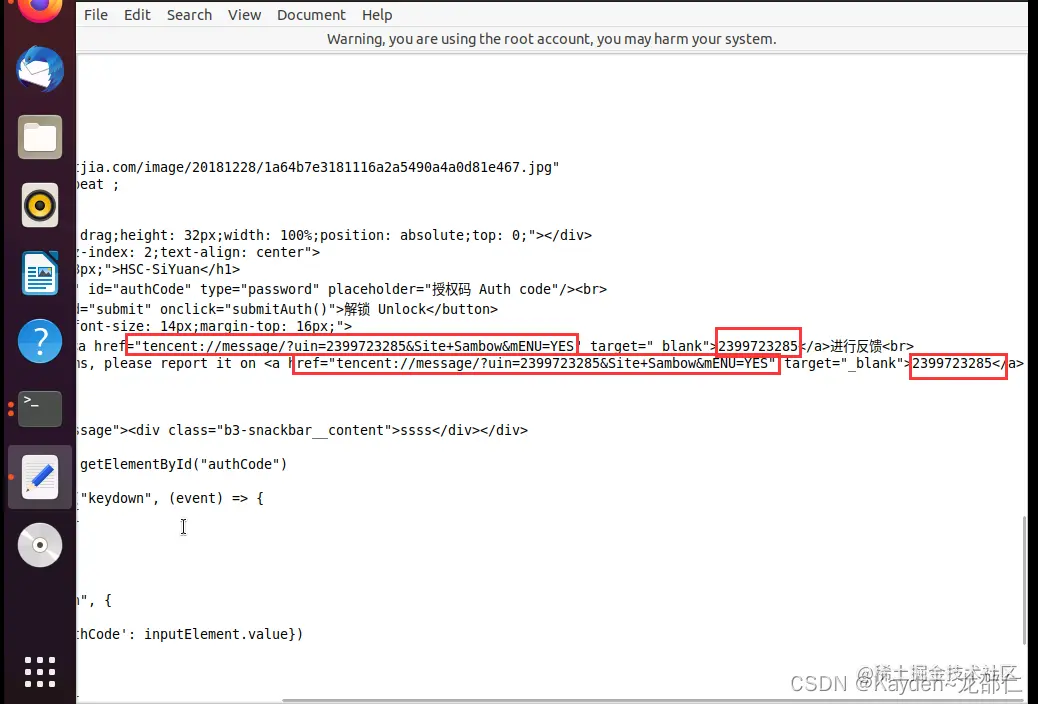Image resolution: width=1038 pixels, height=704 pixels.
Task: Click the inputElement.value line
Action: [190, 634]
